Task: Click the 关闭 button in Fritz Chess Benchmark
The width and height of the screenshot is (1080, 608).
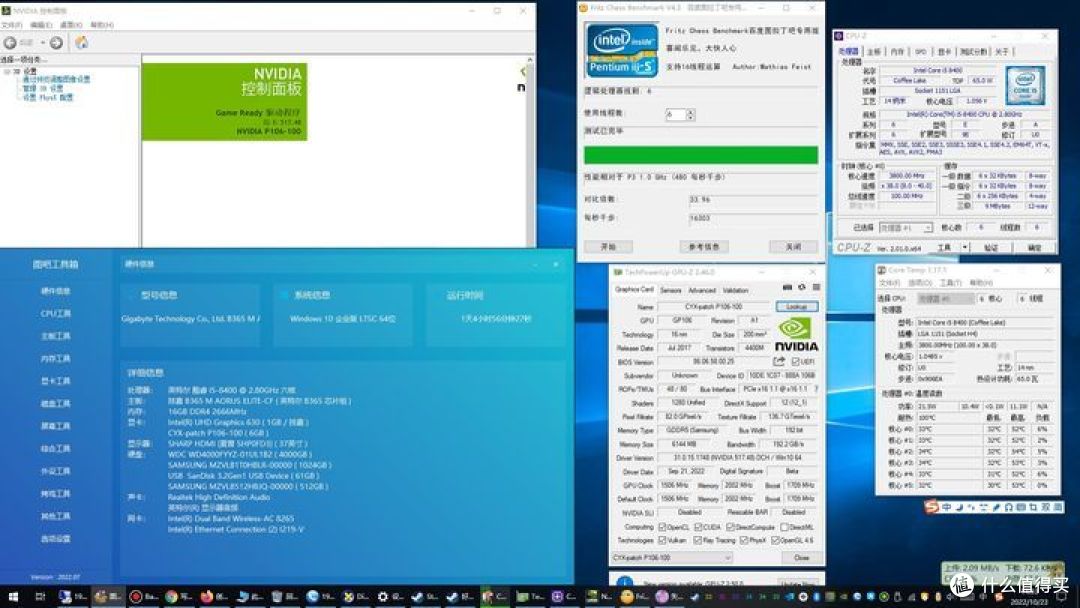Action: [793, 247]
